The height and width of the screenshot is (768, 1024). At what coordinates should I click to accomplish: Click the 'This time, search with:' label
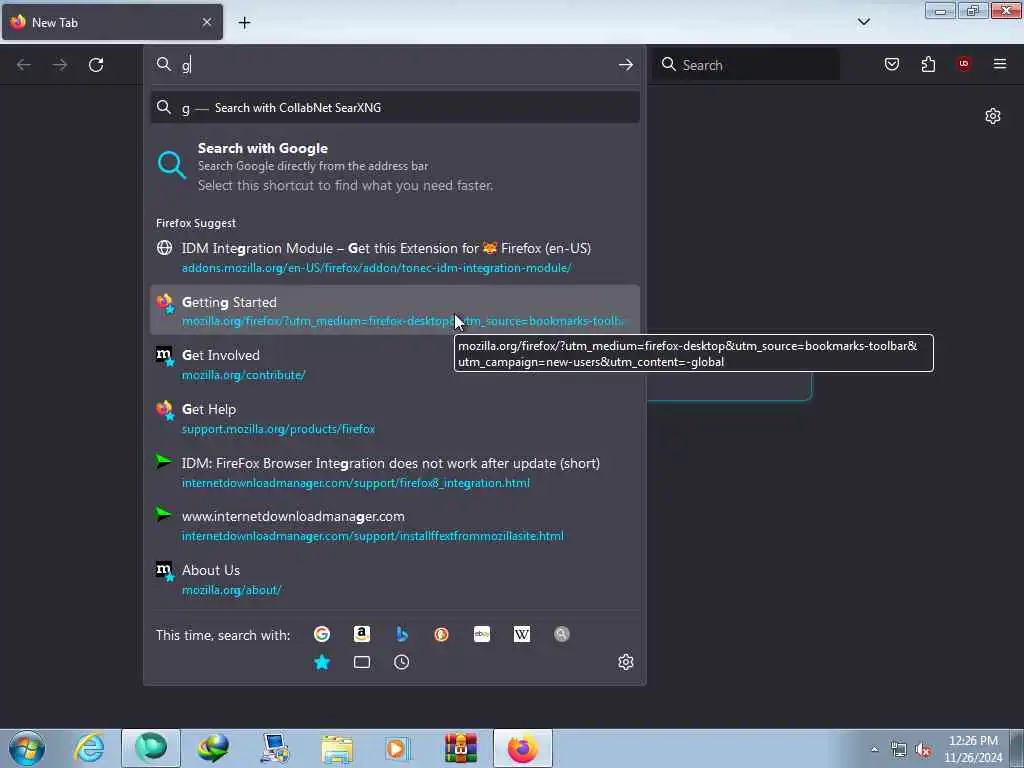click(223, 635)
